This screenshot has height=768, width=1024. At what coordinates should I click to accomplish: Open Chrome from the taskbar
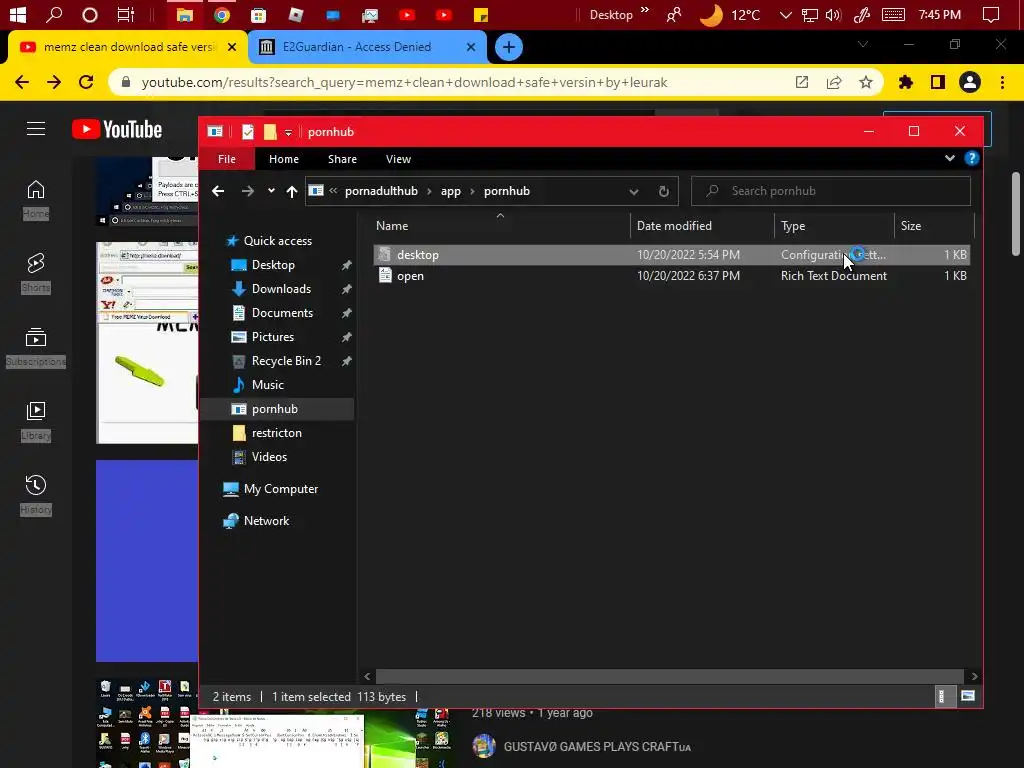pos(222,15)
